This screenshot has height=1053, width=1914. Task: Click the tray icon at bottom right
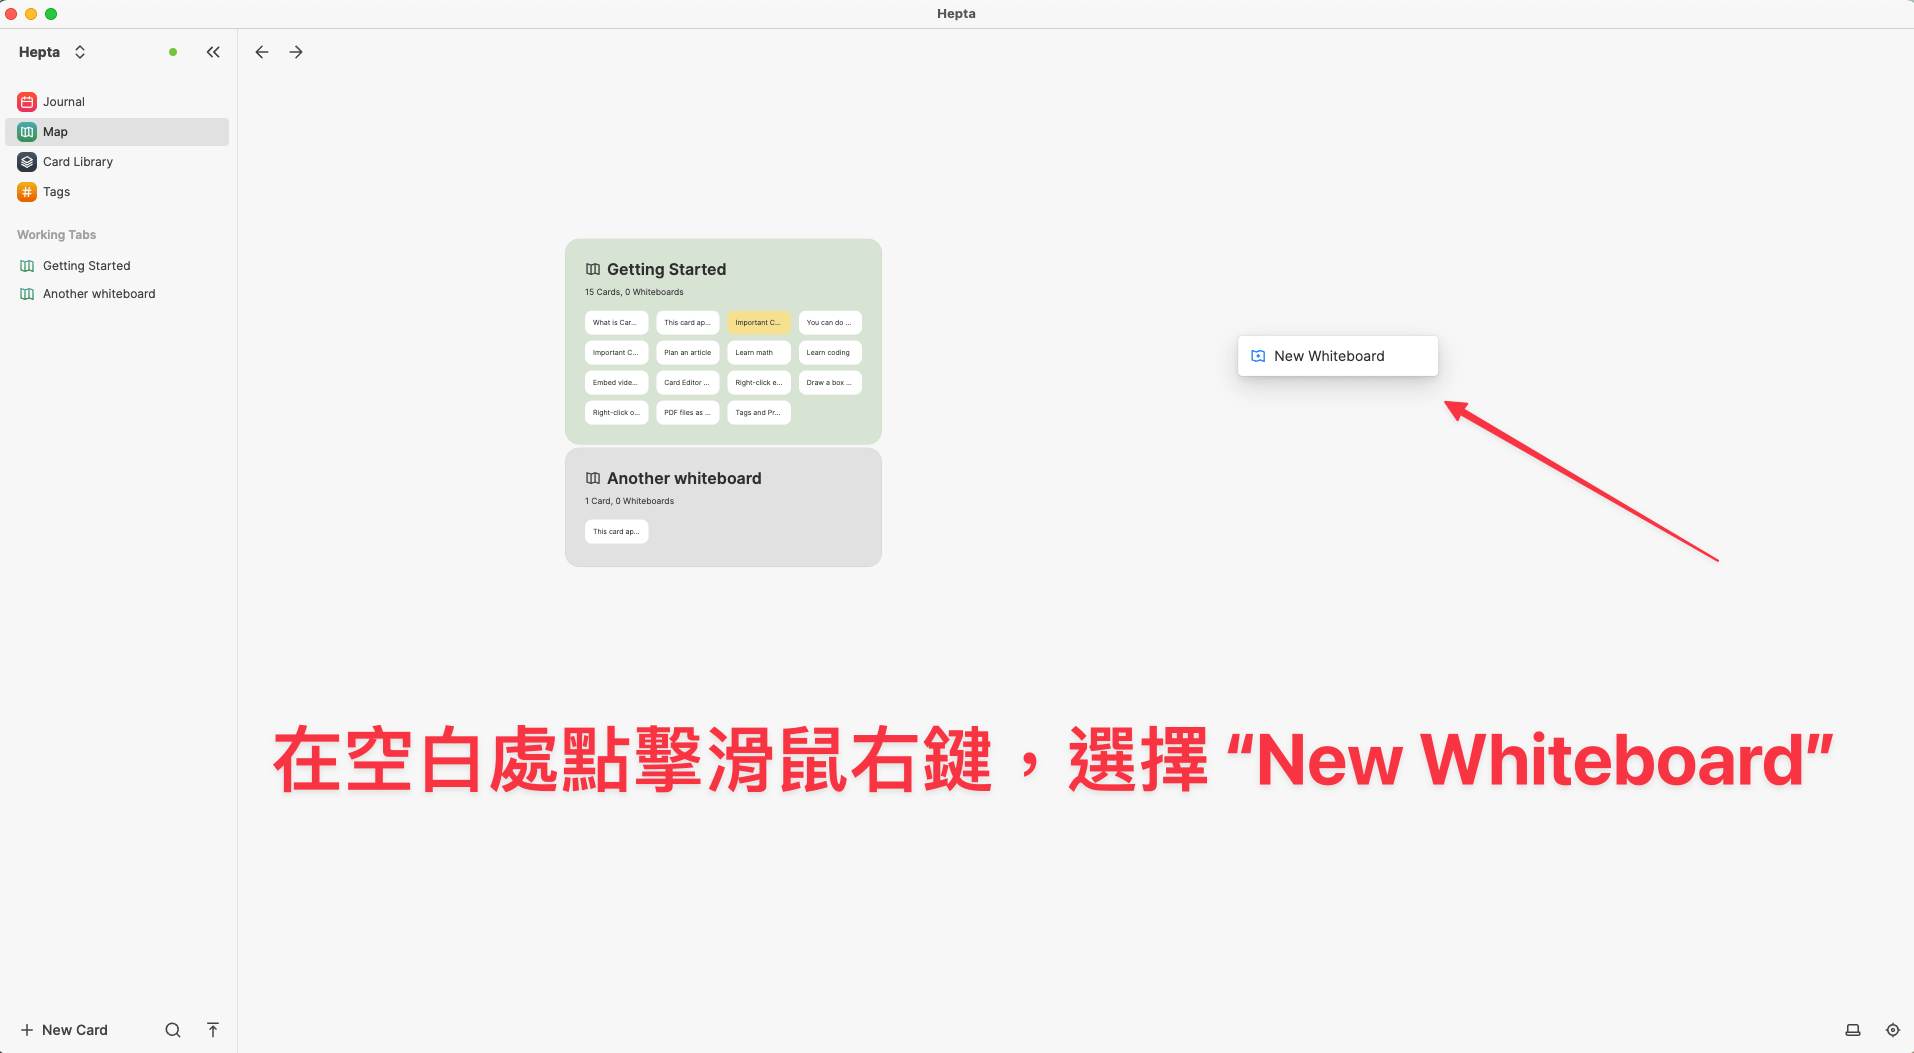pyautogui.click(x=1853, y=1030)
